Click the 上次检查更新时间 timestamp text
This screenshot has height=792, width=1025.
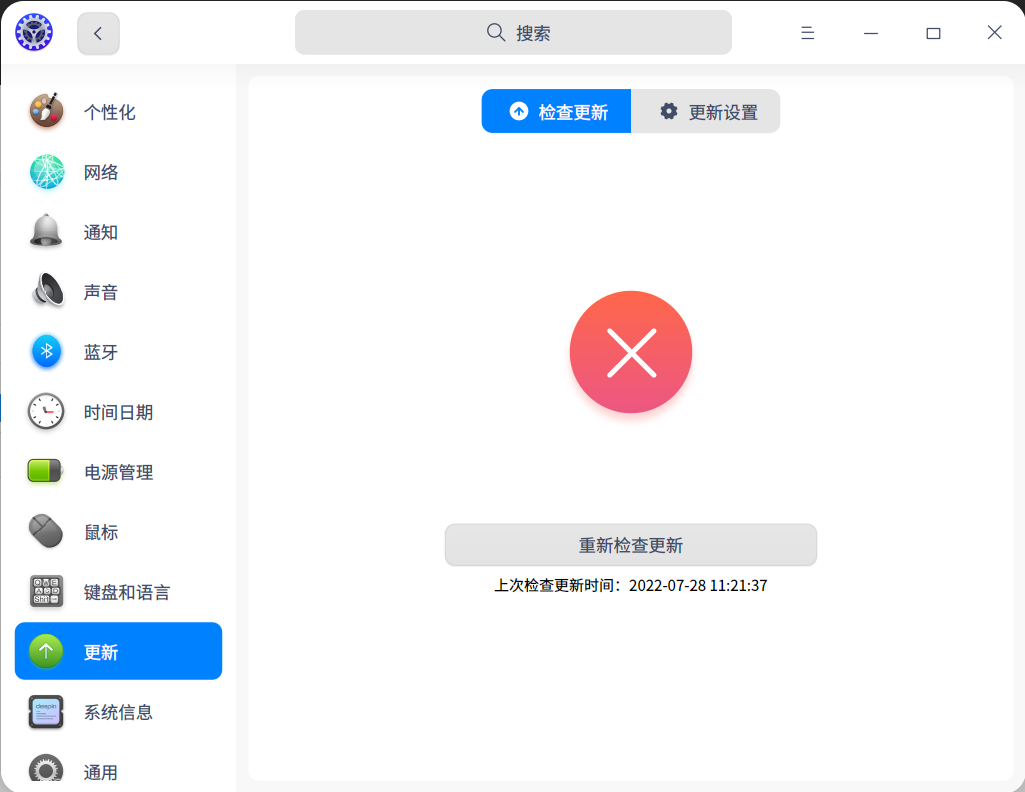631,586
